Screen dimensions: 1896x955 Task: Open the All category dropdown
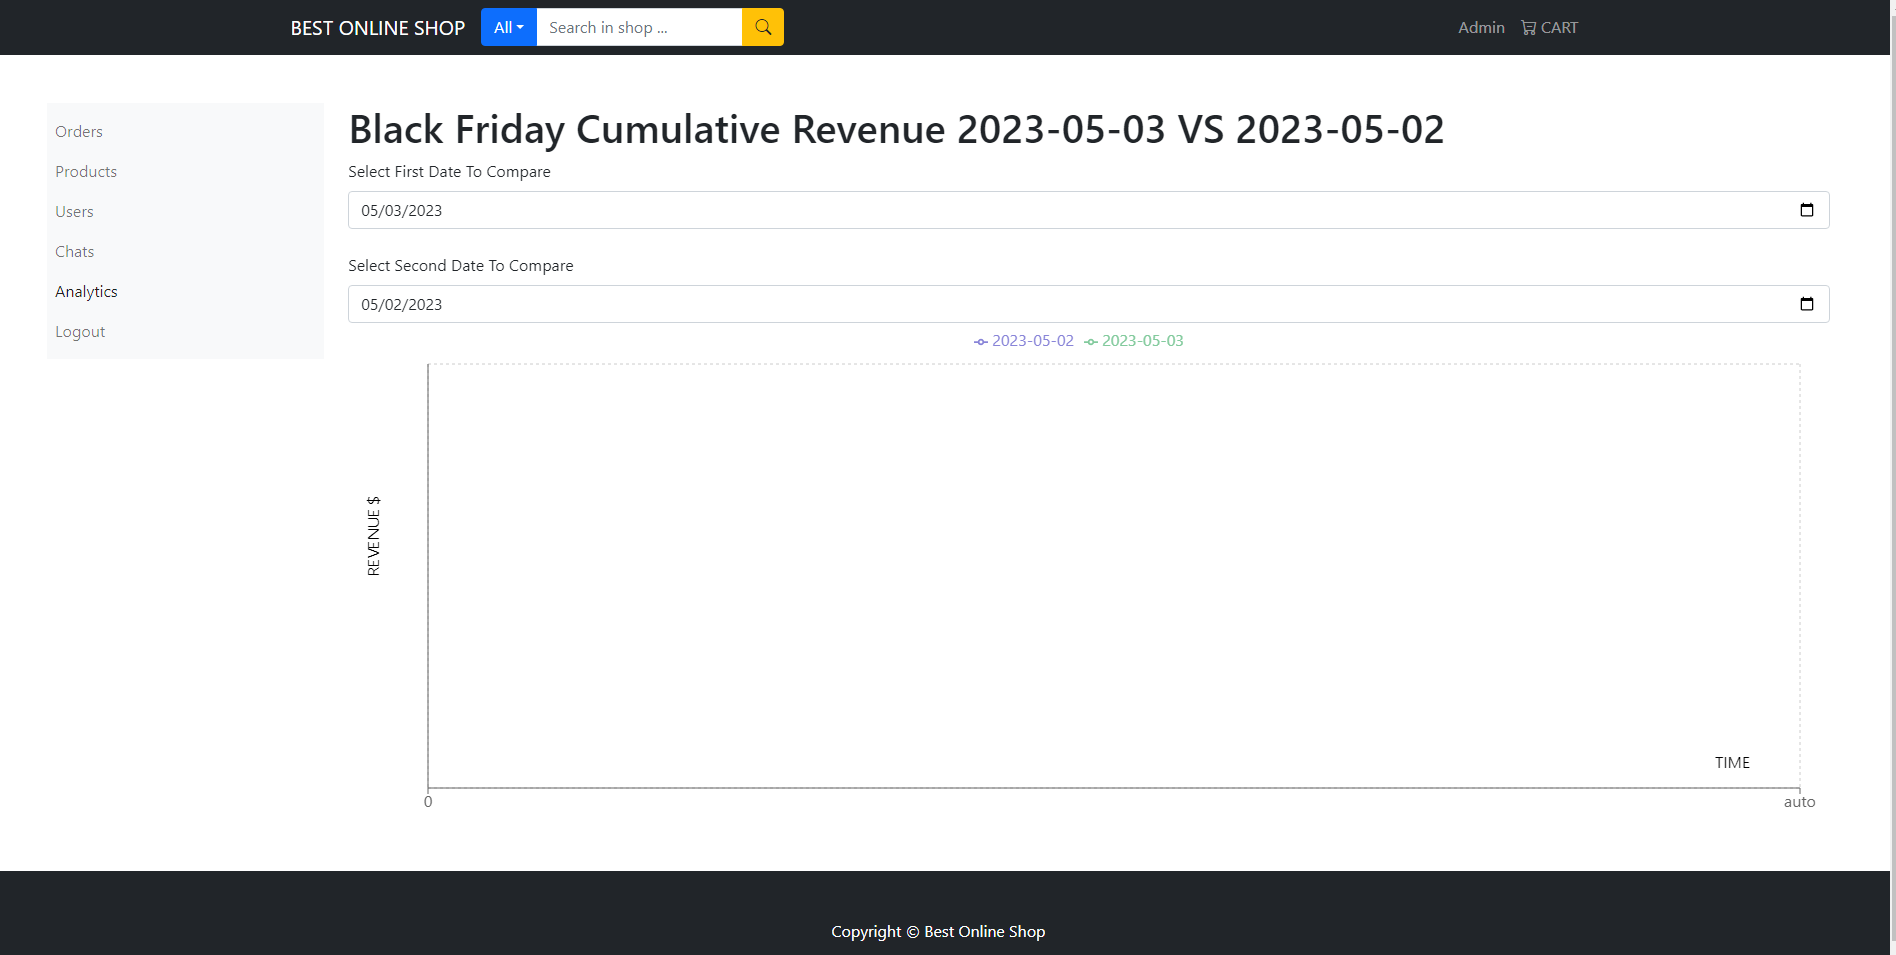508,27
